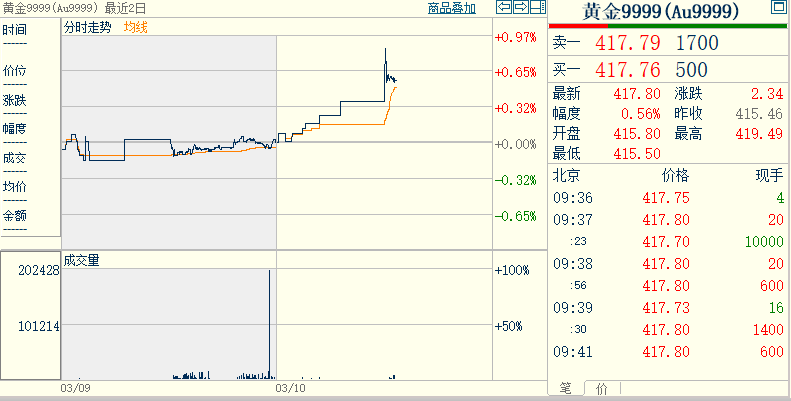Click the tall volume spike bar

point(269,324)
